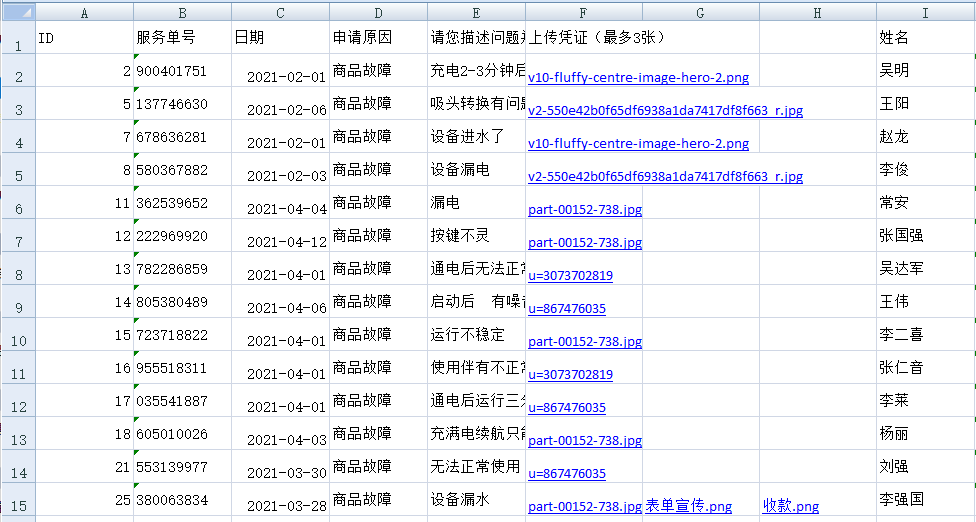Click the select-all corner of the sheet
Viewport: 976px width, 522px height.
pos(17,12)
